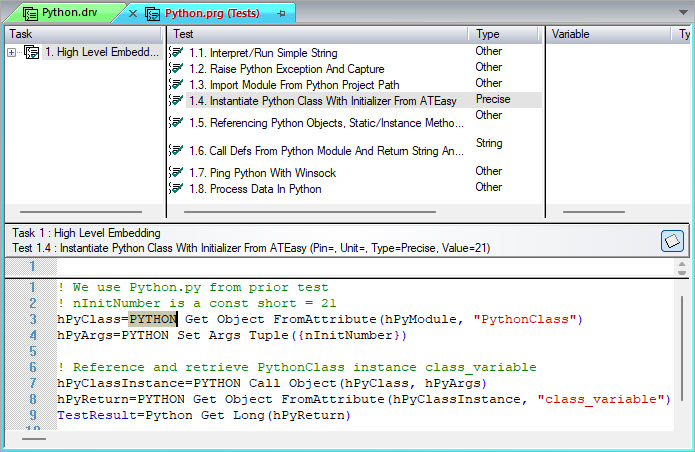Click the Test pane horizontal scrollbar
695x452 pixels.
310,212
